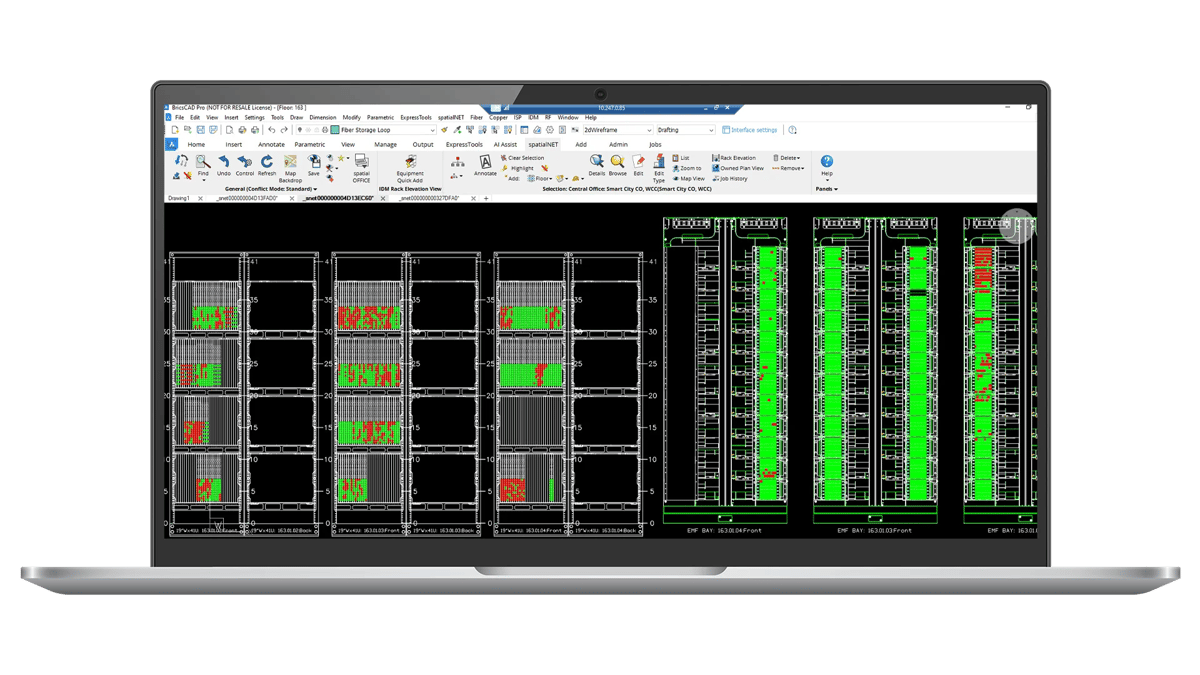Click the Find binoculars icon
This screenshot has width=1200, height=675.
(x=203, y=165)
